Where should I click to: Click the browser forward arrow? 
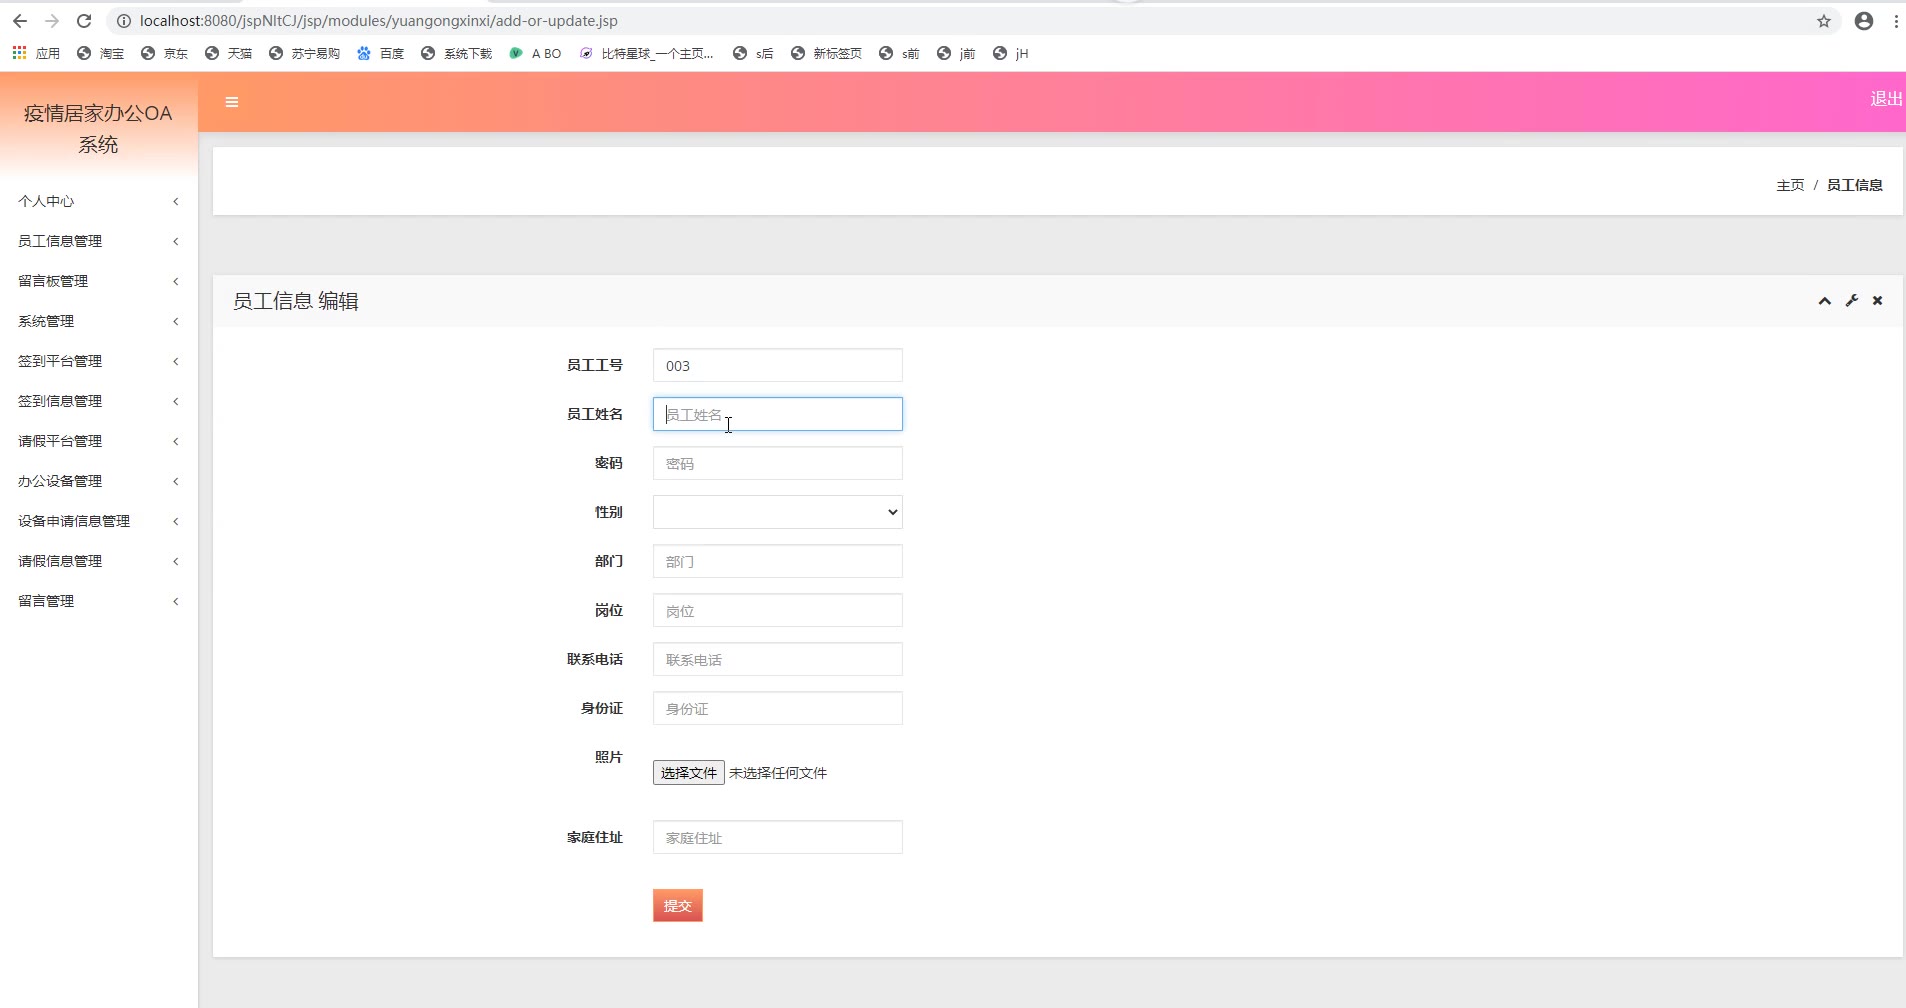tap(52, 21)
